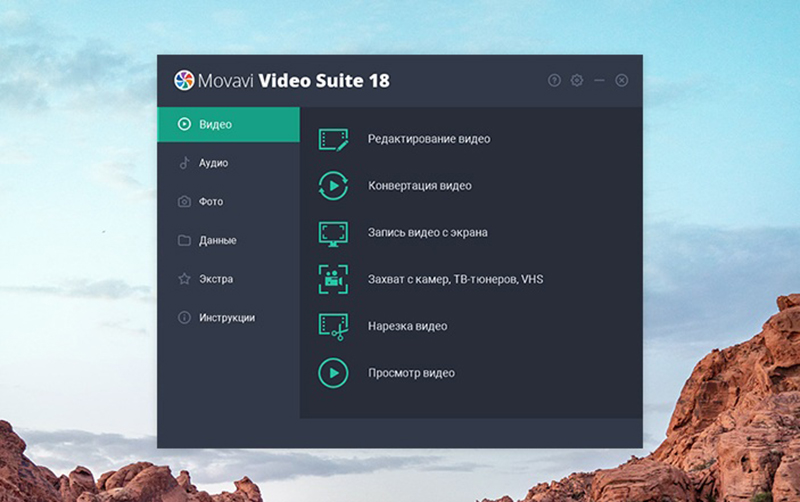Select the Видео tab in the sidebar

coord(228,124)
